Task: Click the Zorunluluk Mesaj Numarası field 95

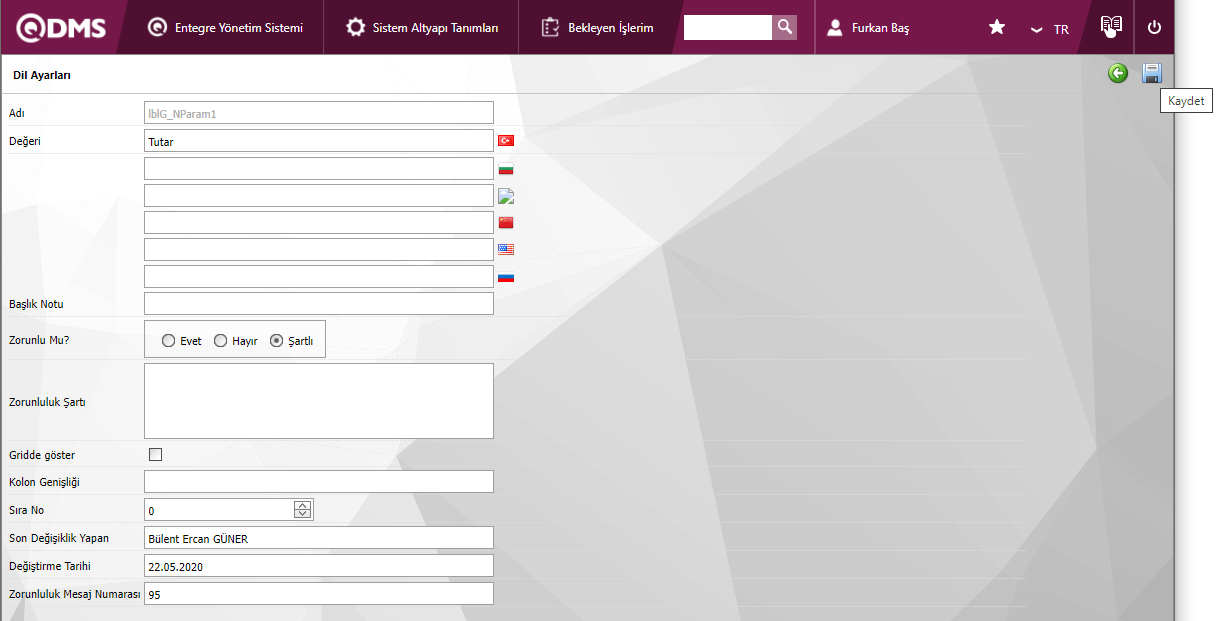Action: 319,594
